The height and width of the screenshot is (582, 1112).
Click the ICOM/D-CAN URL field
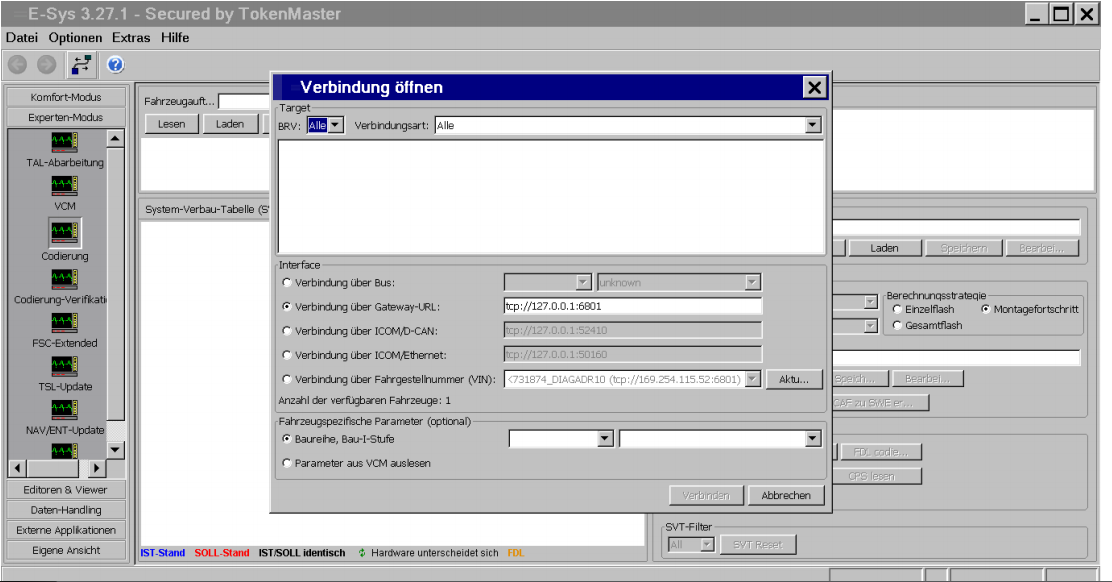pyautogui.click(x=633, y=330)
